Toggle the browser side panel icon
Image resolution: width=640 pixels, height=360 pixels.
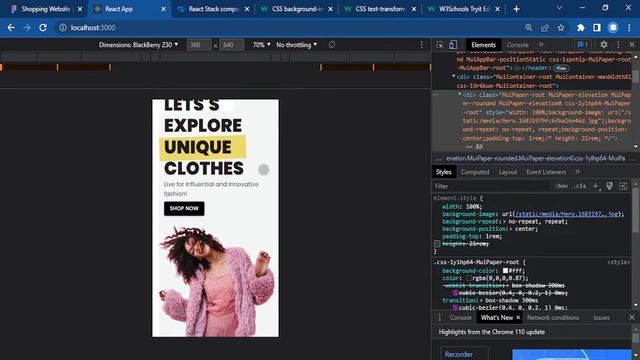597,27
